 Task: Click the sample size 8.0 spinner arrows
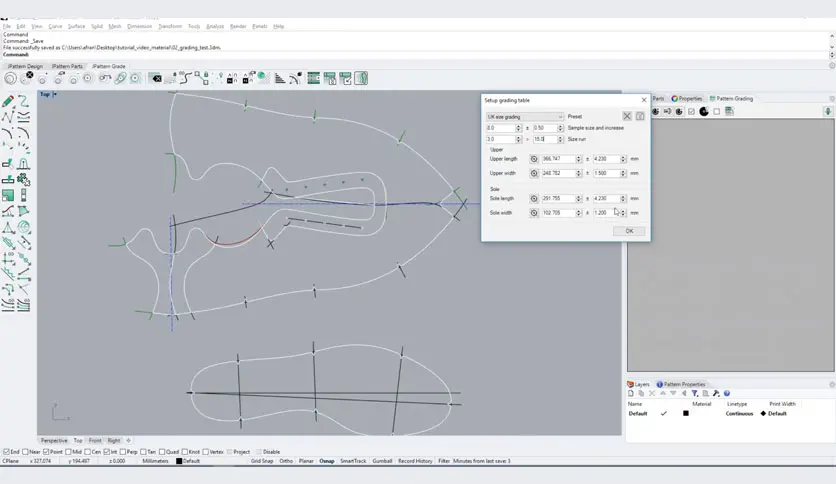coord(518,128)
